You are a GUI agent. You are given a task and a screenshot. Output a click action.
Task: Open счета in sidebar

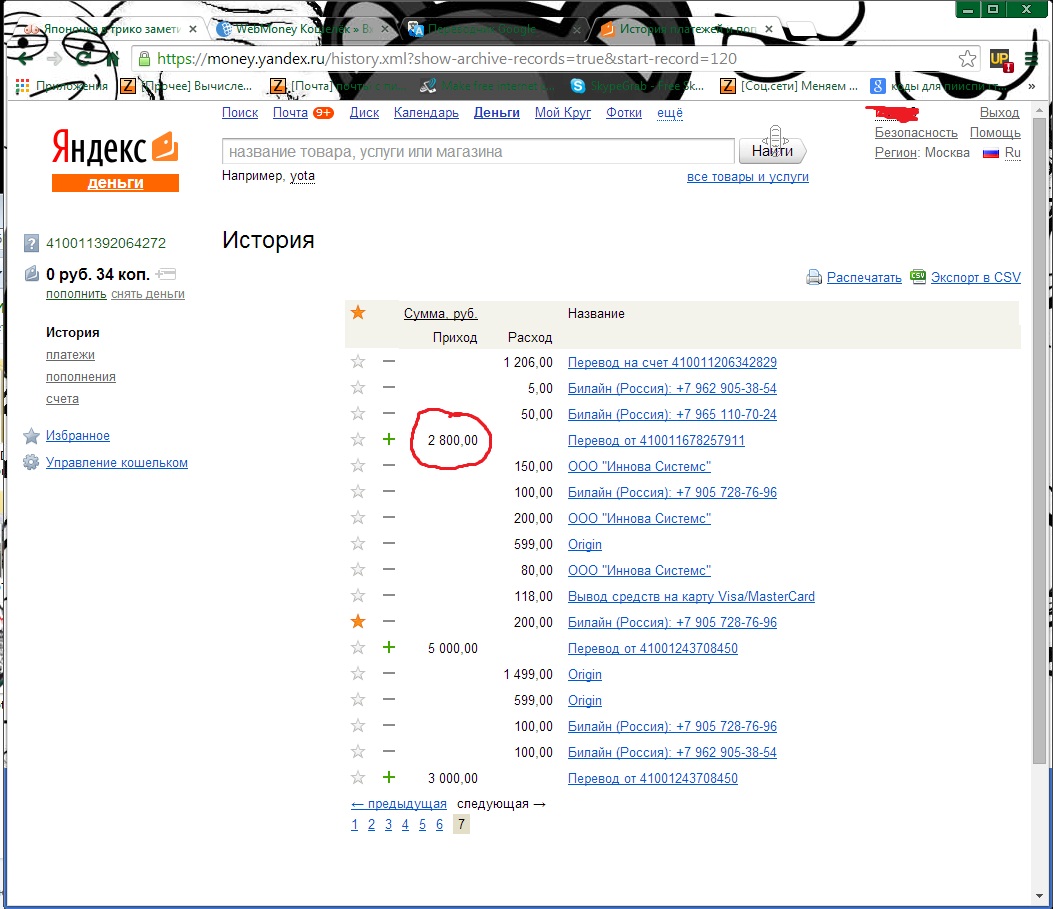[x=62, y=399]
